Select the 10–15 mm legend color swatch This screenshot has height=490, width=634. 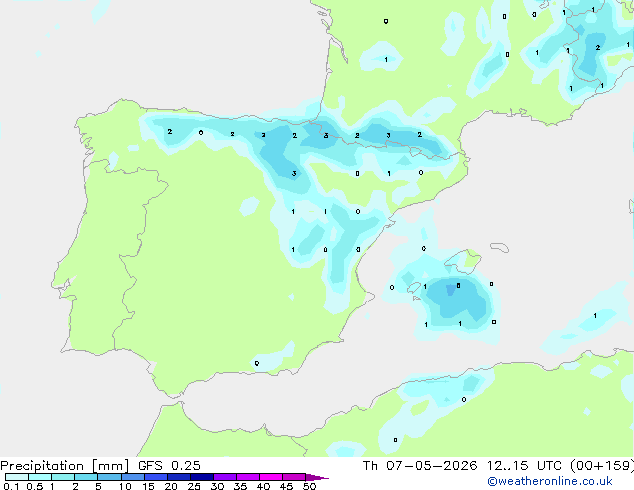tap(132, 477)
